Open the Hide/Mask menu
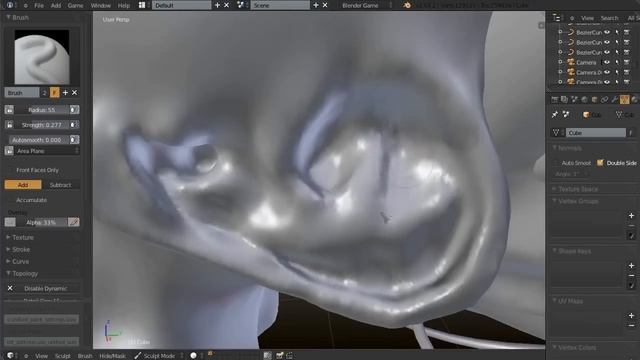 point(113,356)
